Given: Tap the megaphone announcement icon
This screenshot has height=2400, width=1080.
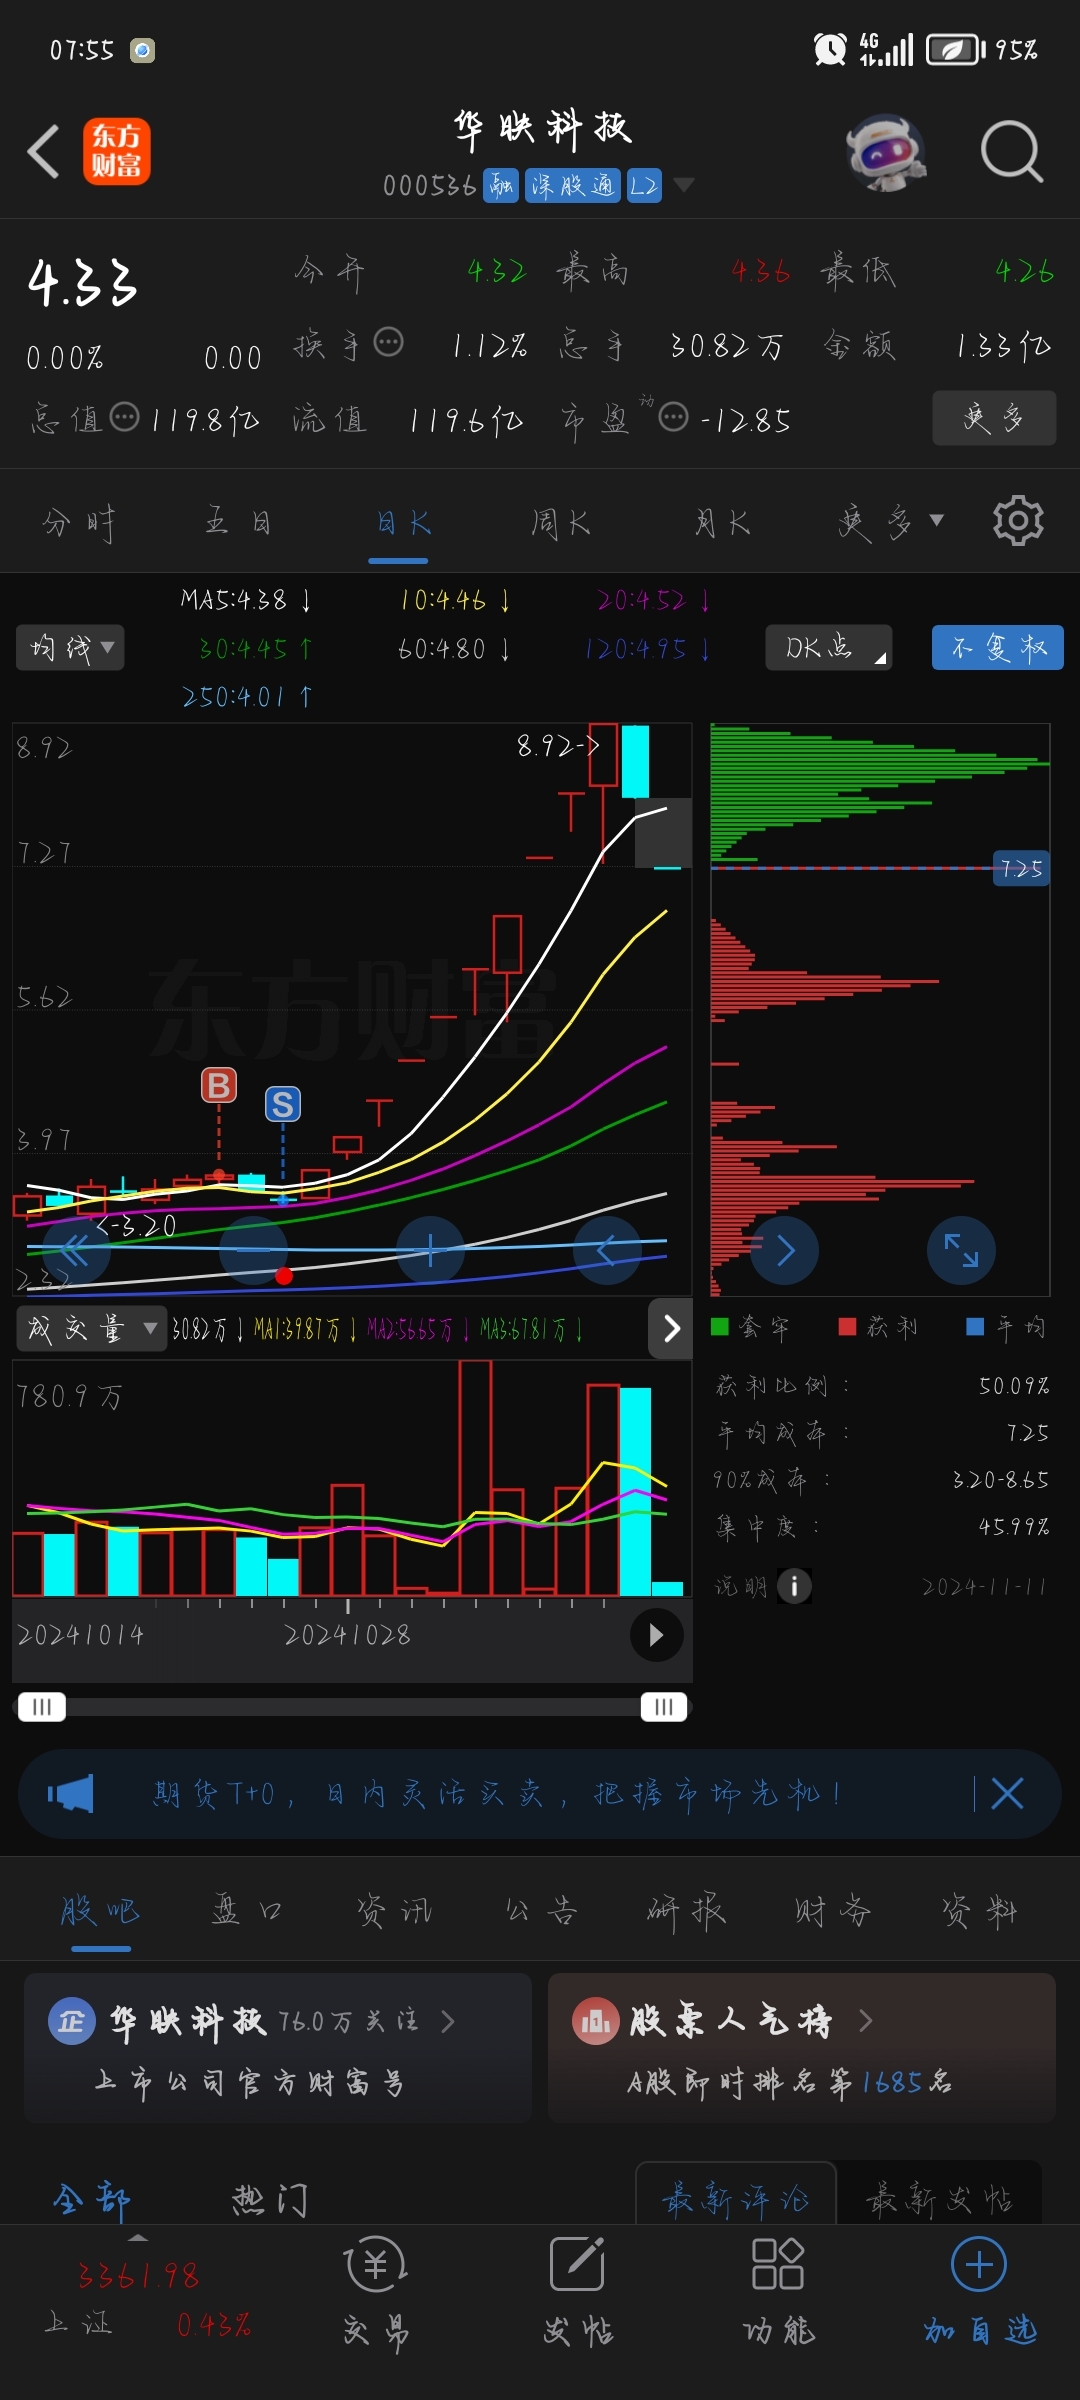Looking at the screenshot, I should coord(72,1794).
